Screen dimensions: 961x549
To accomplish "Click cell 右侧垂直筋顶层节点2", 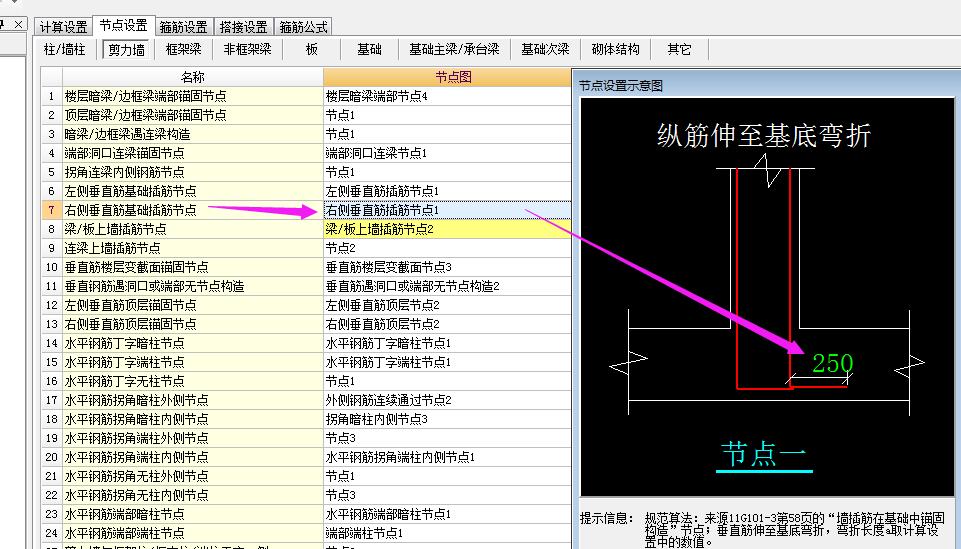I will 447,324.
